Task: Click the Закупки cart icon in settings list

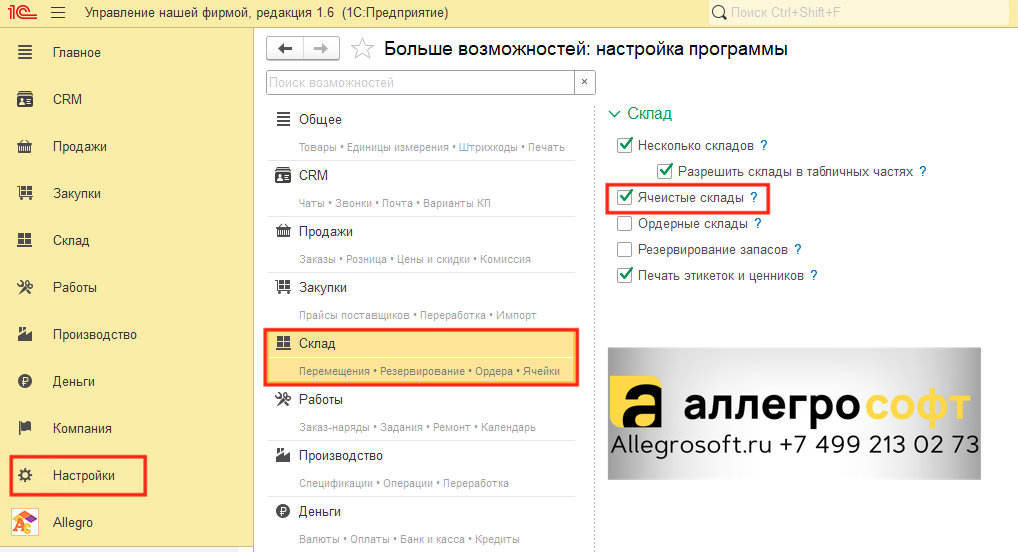Action: coord(283,287)
